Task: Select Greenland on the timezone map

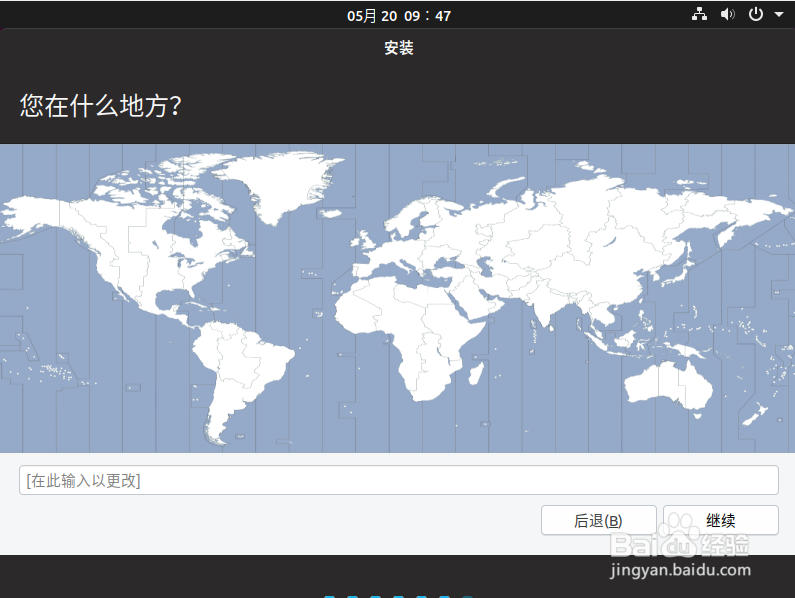Action: (284, 185)
